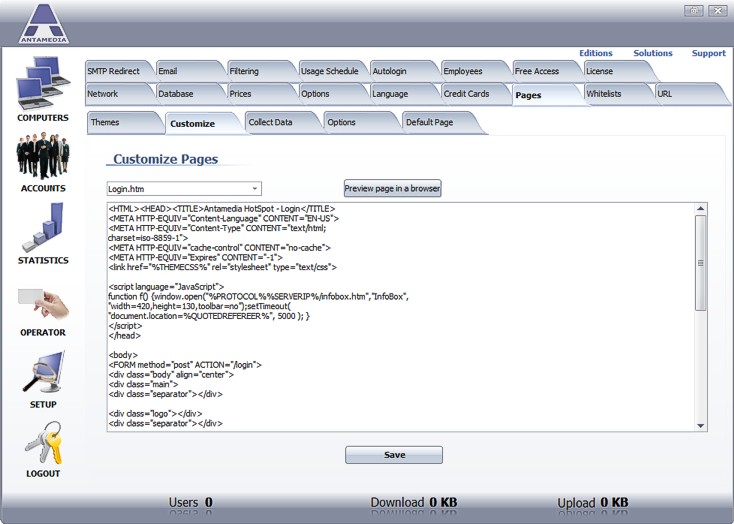The image size is (734, 524).
Task: Click the <HTML><HEAD><TITLE> first code line
Action: click(222, 209)
